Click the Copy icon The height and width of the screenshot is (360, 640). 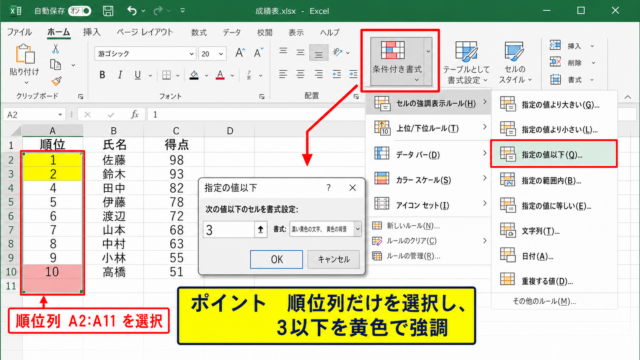pyautogui.click(x=56, y=64)
